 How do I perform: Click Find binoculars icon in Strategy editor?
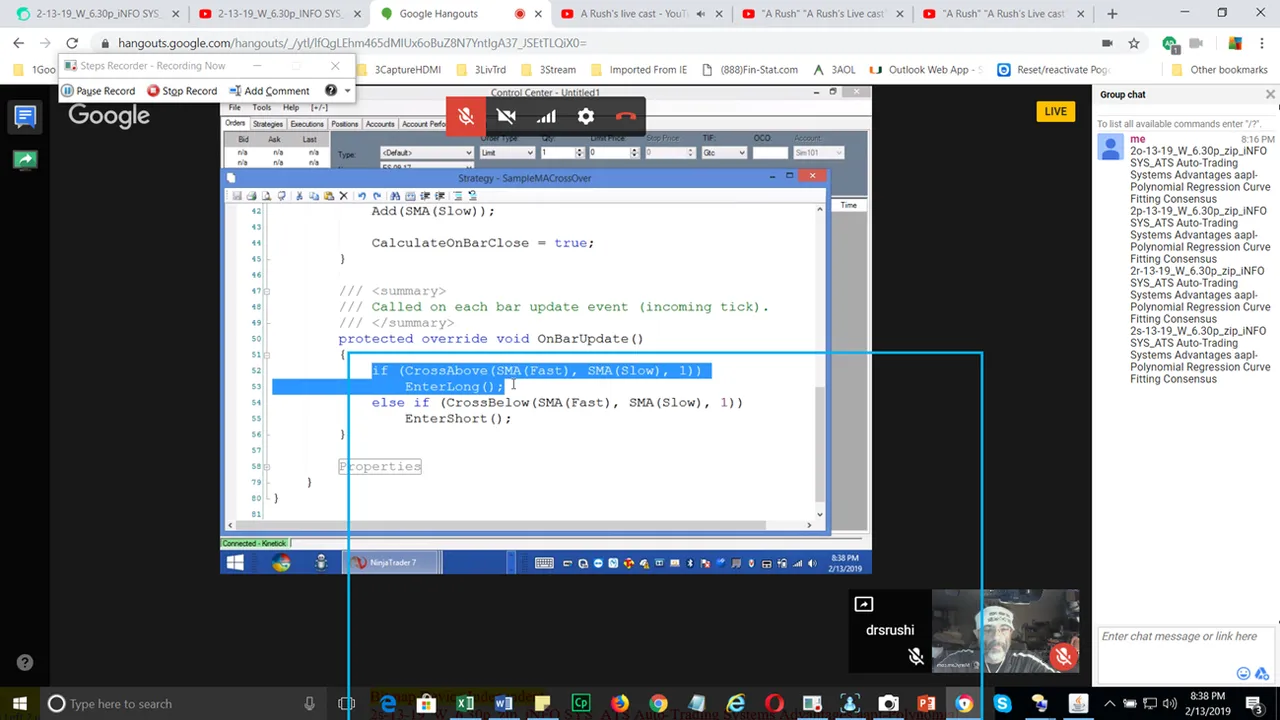click(x=395, y=196)
